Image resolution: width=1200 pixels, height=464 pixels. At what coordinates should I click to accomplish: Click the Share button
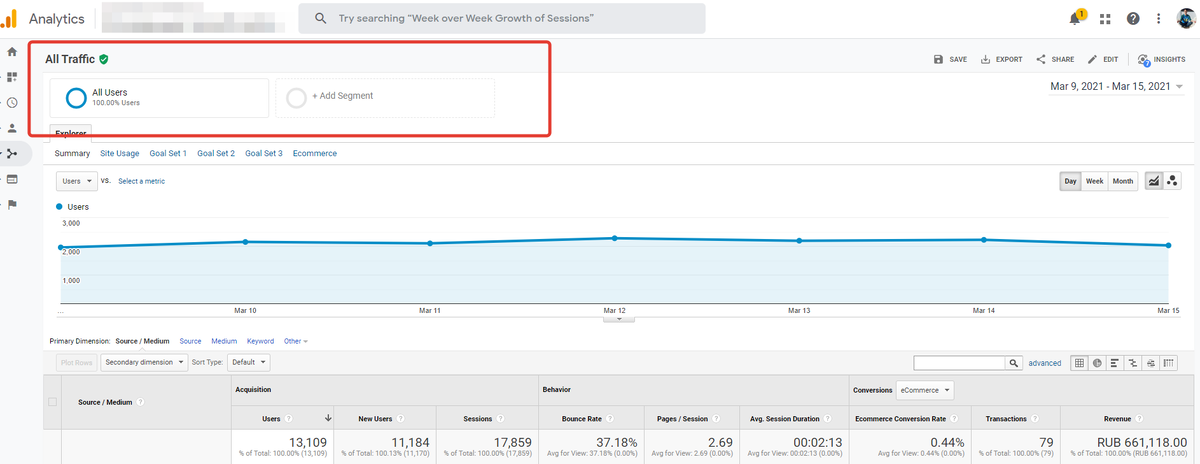[x=1055, y=60]
